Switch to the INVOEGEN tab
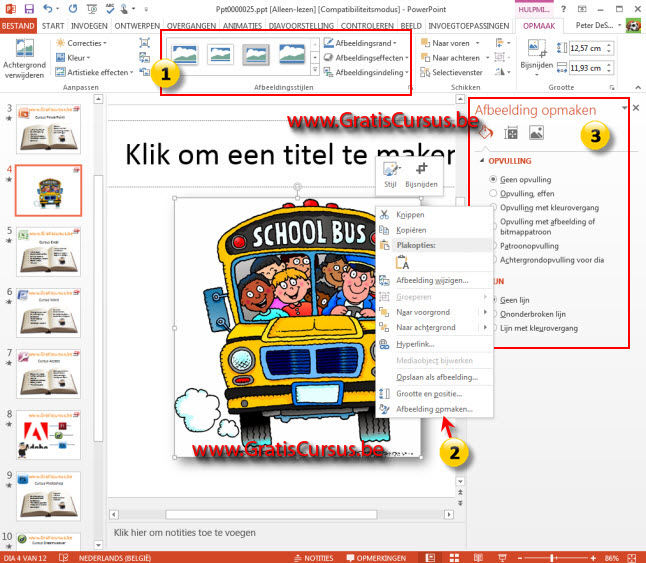Screen dimensions: 646x563 [x=89, y=26]
